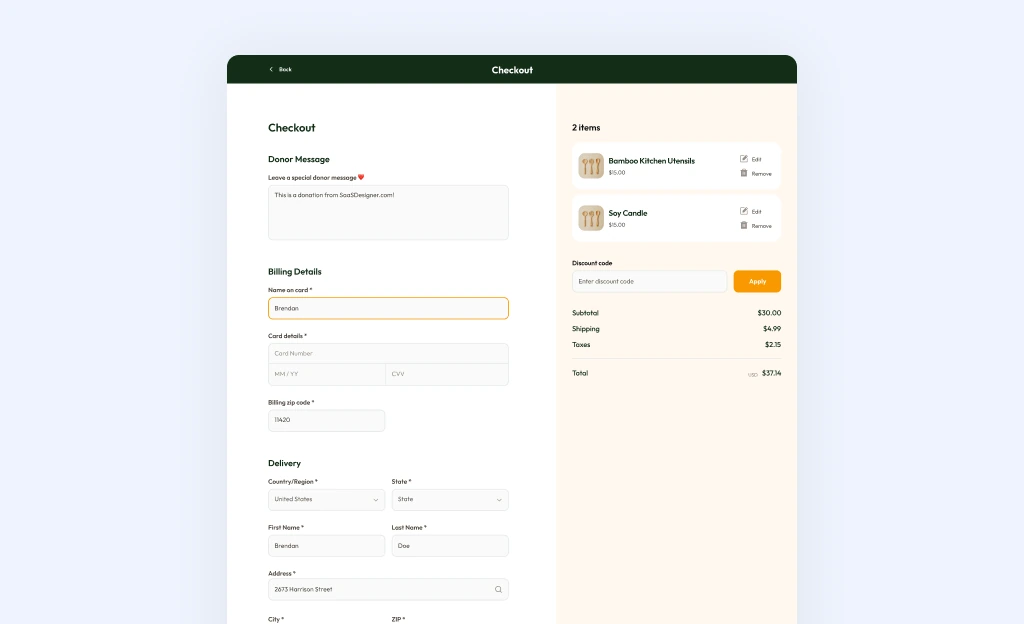Click the edit icon for Soy Candle
The height and width of the screenshot is (624, 1024).
tap(744, 211)
